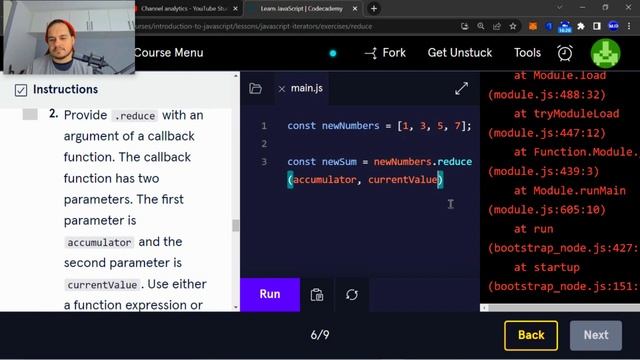Viewport: 640px width, 360px height.
Task: Open the light blue badge extension
Action: point(565,27)
